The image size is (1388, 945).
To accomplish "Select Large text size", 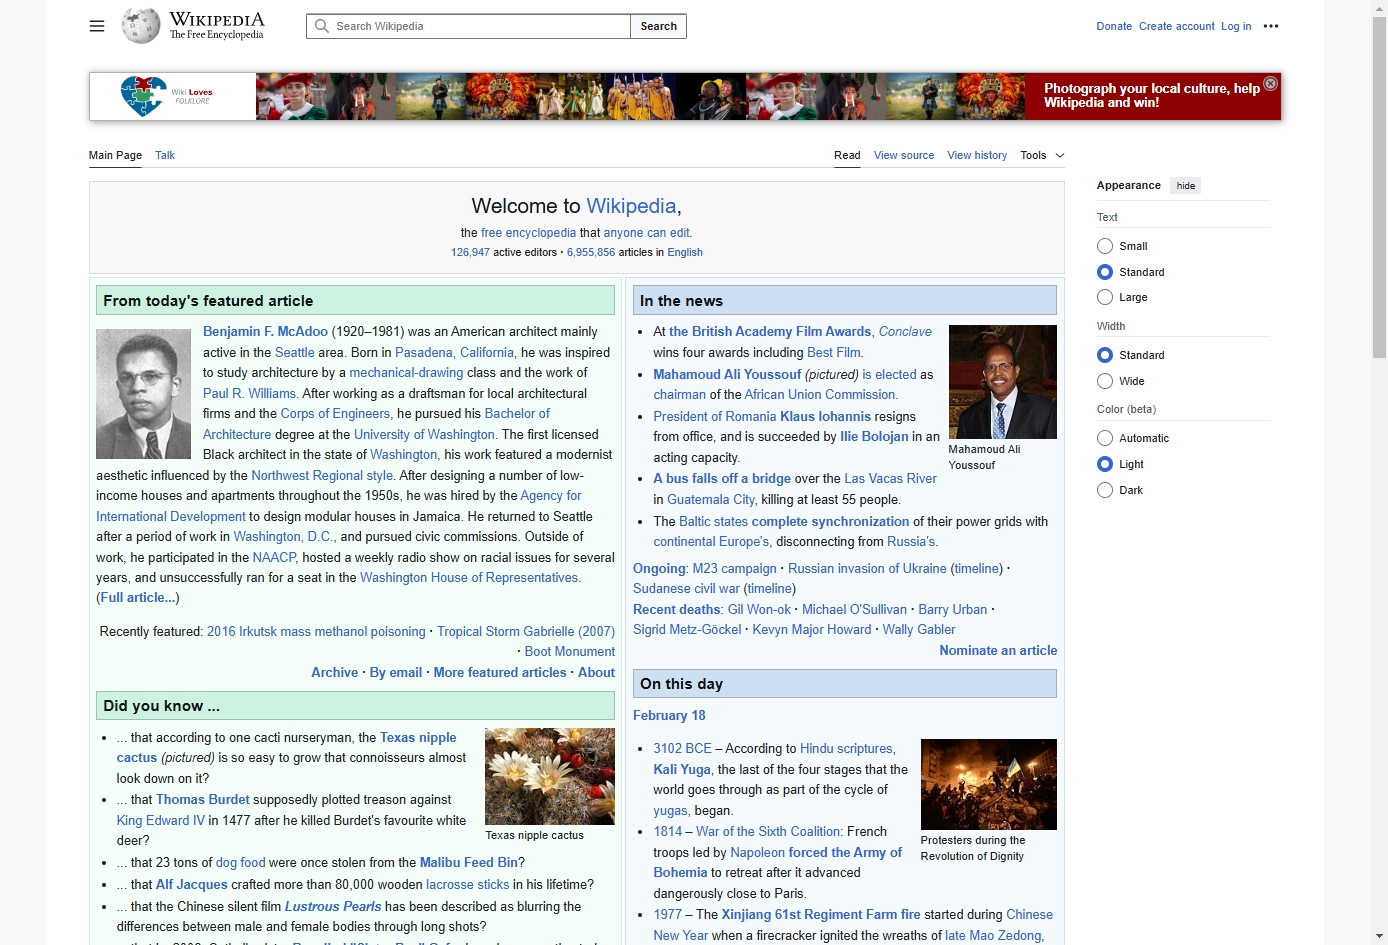I will (1105, 297).
